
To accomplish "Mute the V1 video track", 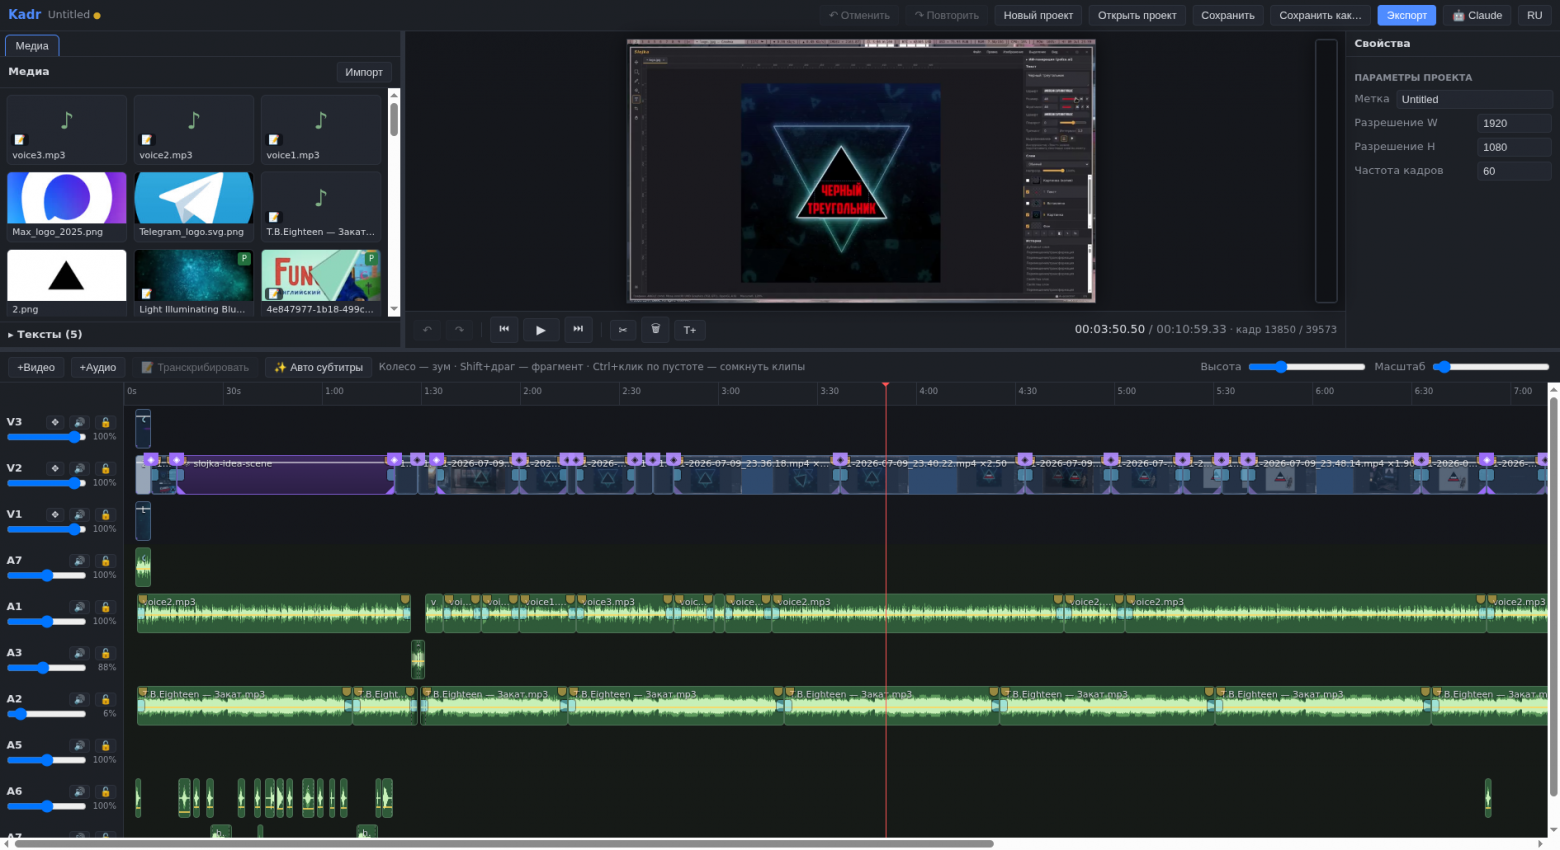I will coord(80,515).
